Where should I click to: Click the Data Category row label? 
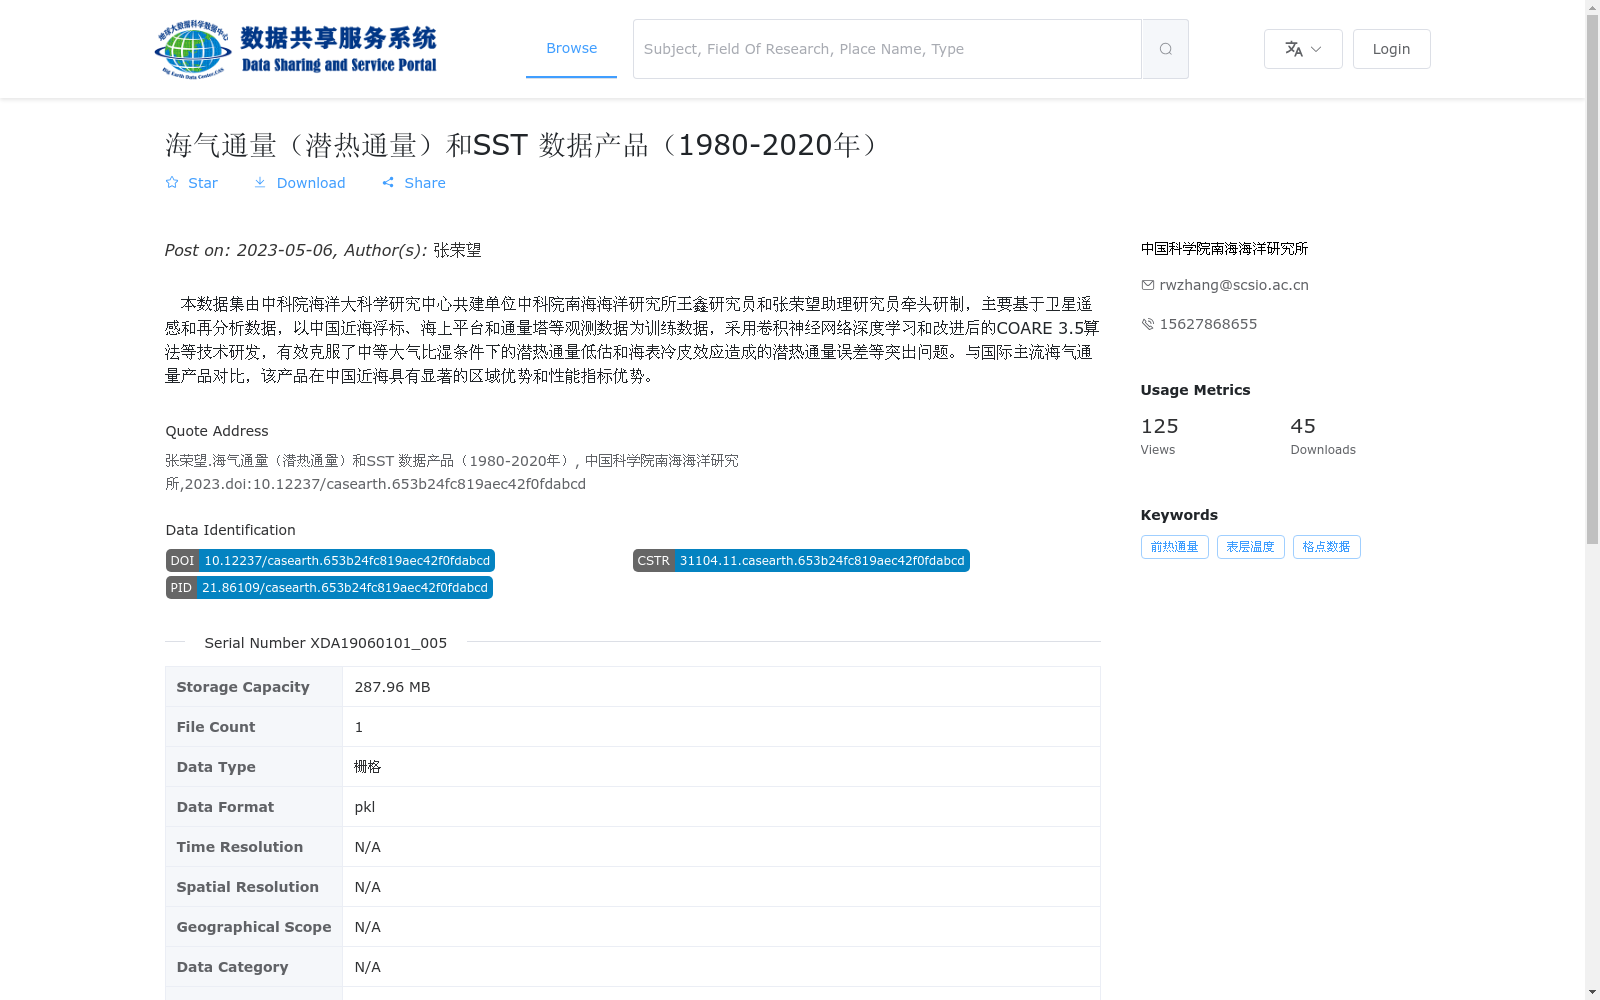232,967
